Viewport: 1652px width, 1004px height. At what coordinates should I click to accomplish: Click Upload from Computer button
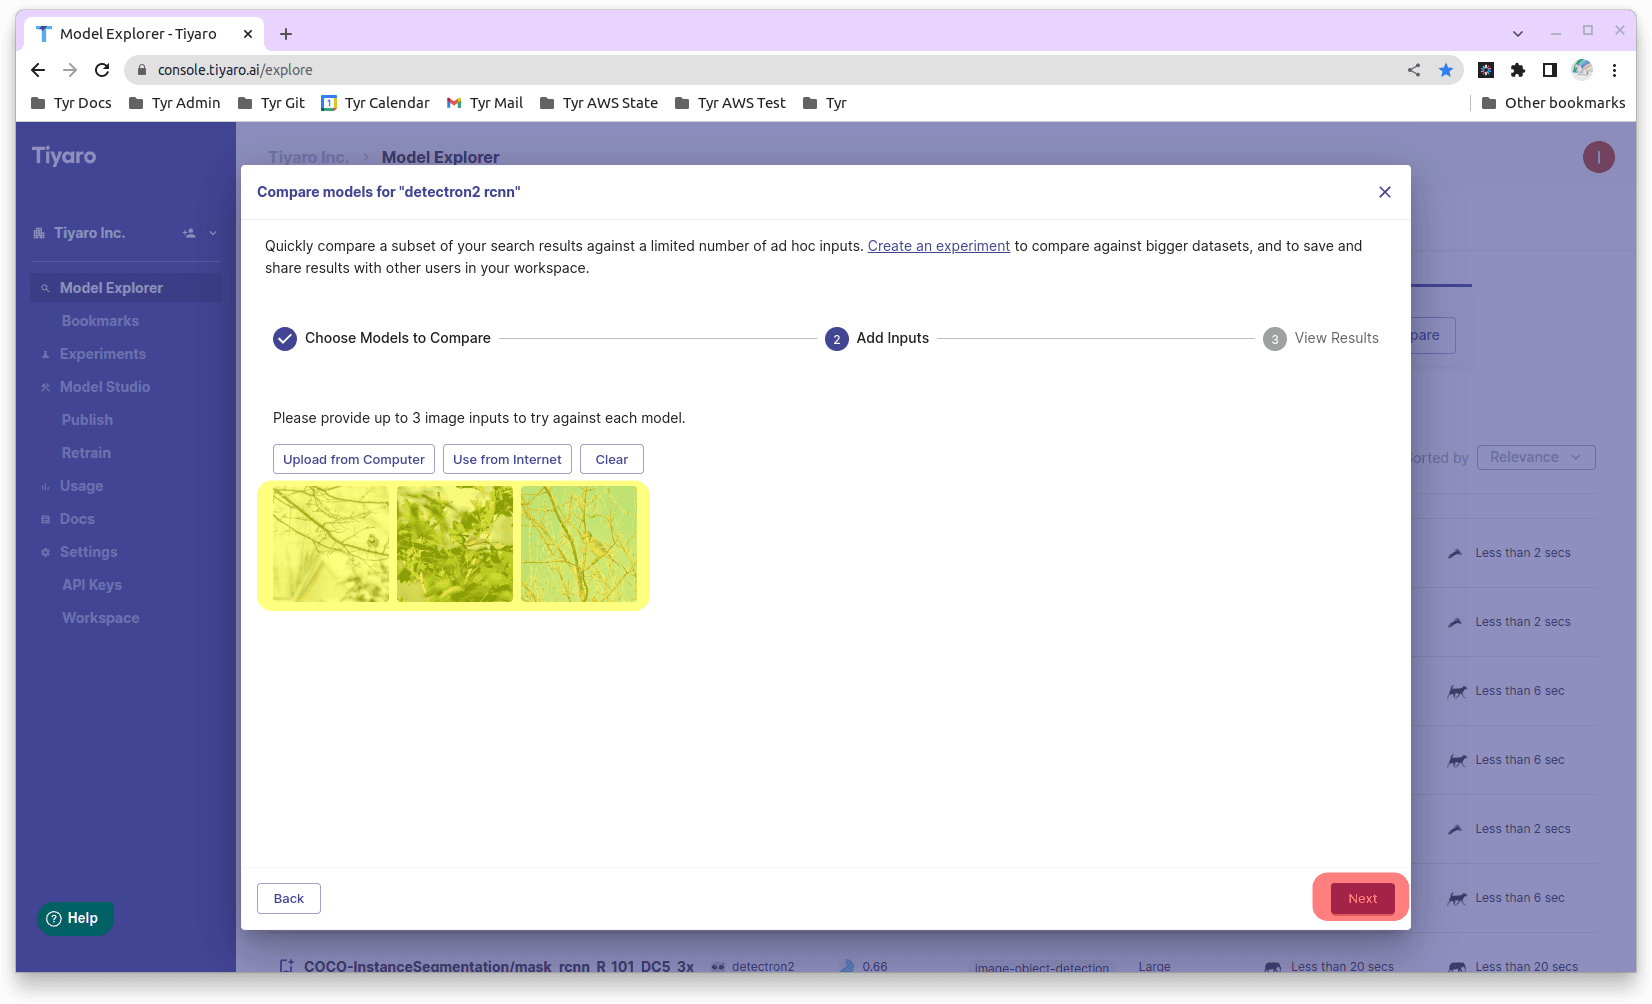coord(354,459)
